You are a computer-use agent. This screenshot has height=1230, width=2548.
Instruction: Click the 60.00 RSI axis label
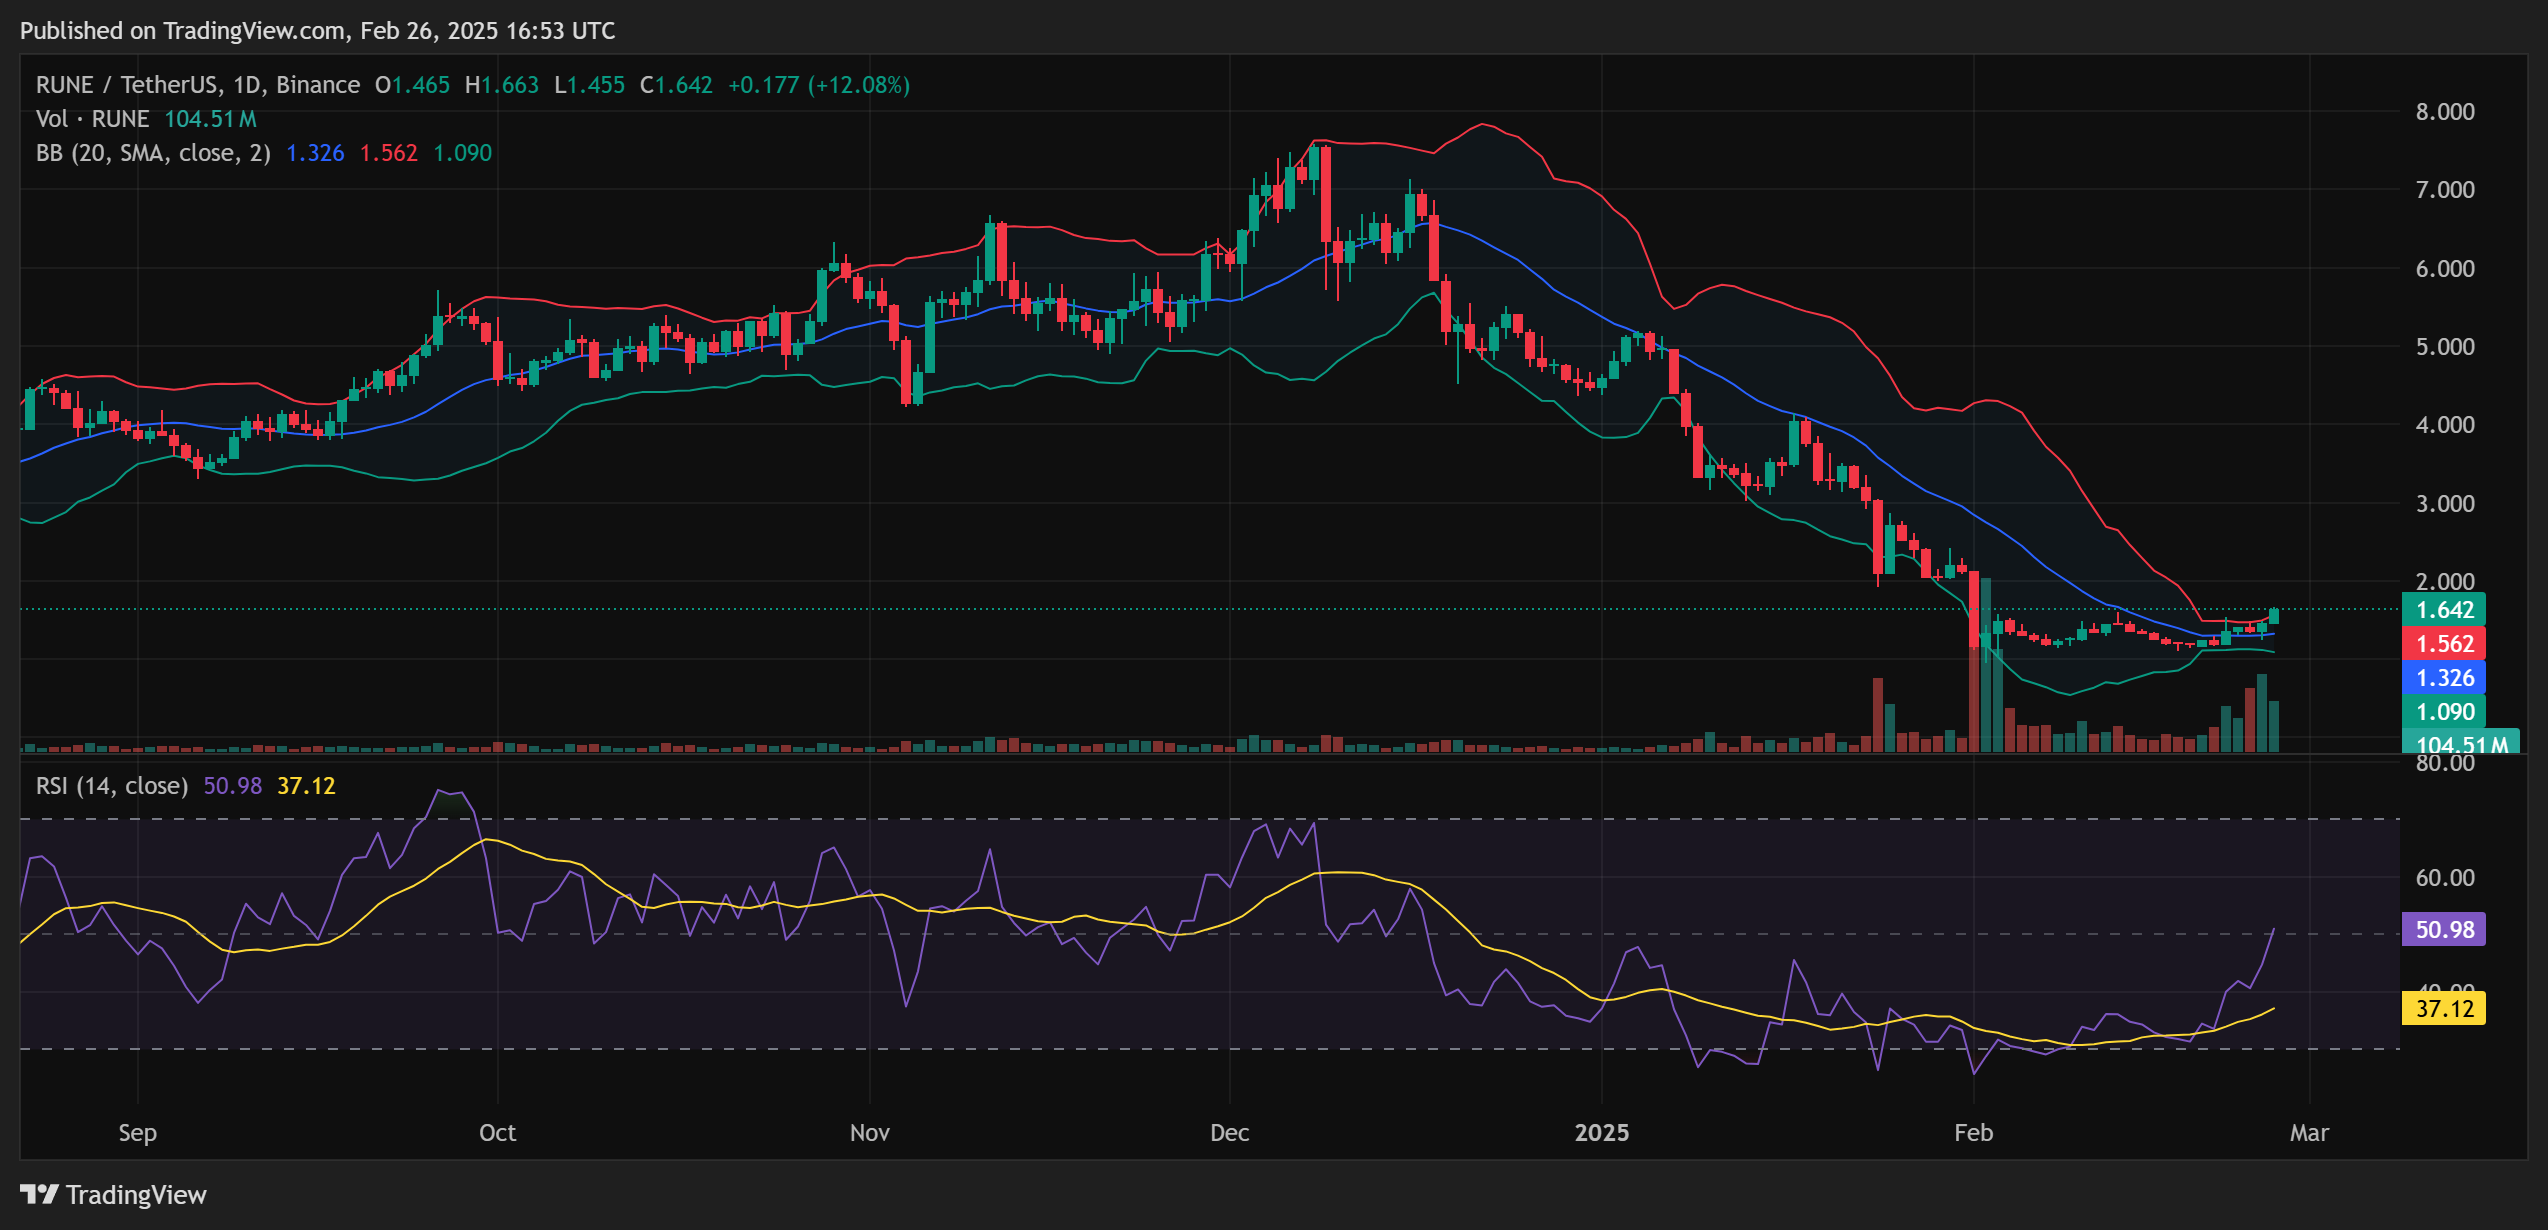click(2445, 878)
